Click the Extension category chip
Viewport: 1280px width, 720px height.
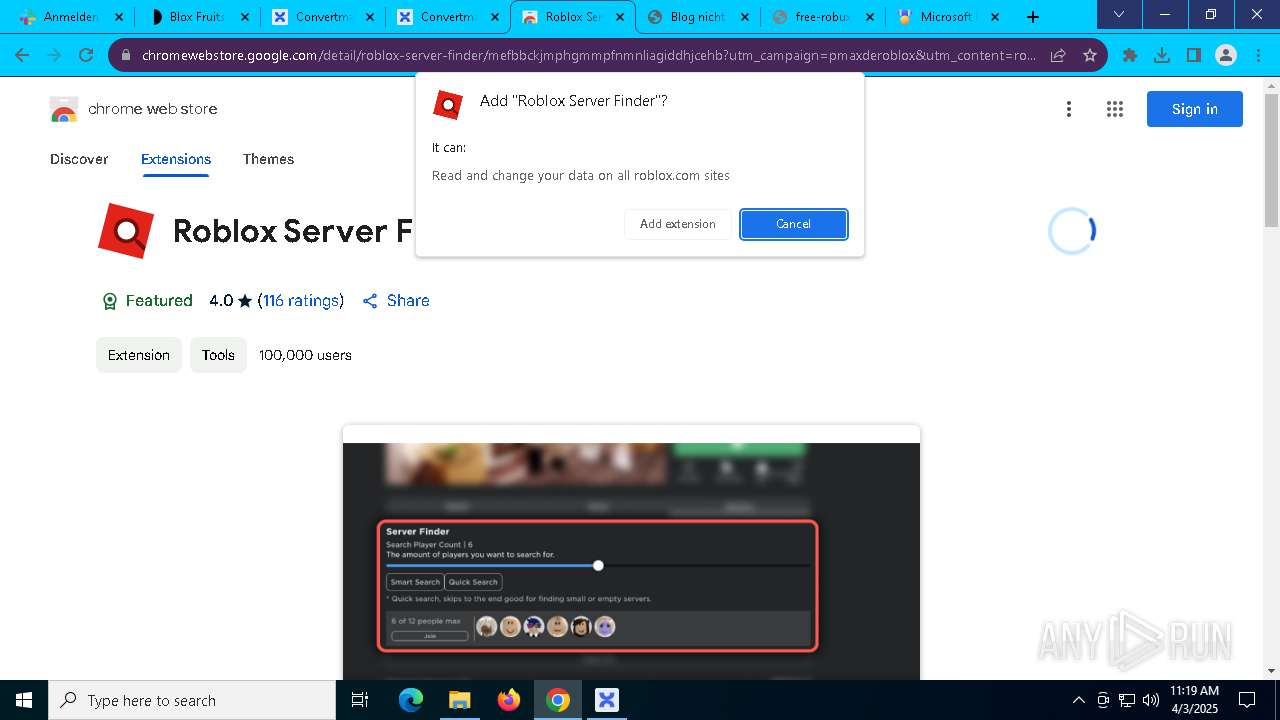[139, 355]
